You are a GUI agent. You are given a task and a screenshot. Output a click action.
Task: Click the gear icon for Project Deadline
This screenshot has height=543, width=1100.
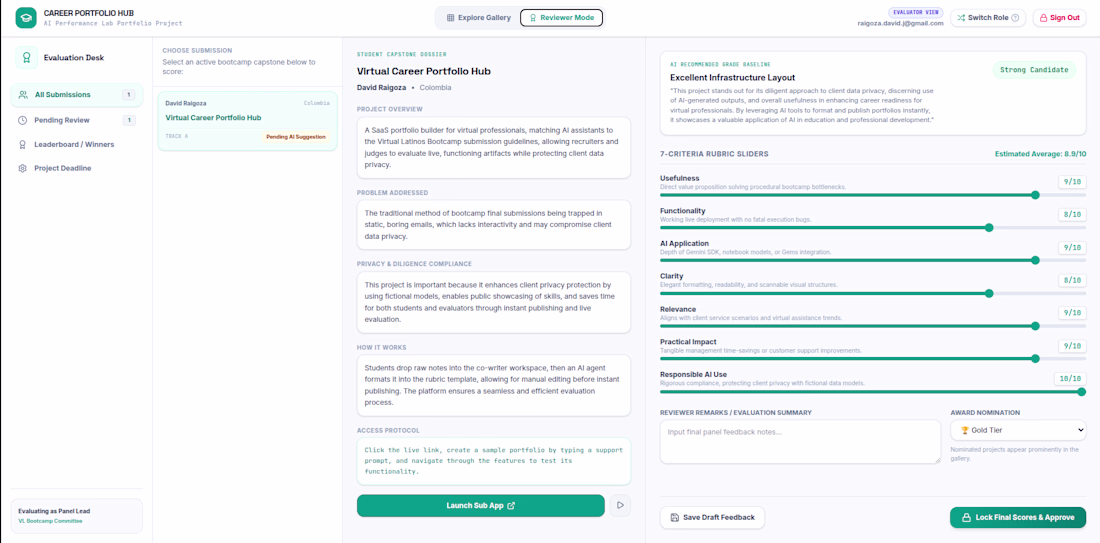23,168
